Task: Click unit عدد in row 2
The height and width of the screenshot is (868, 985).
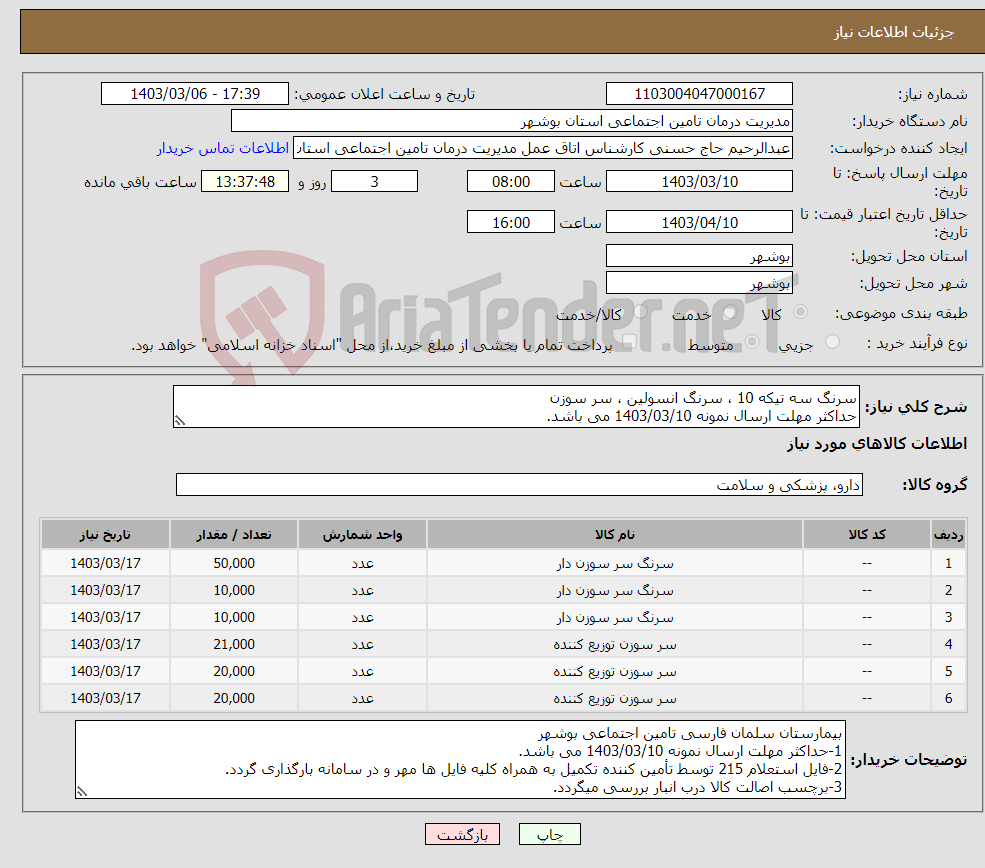Action: 362,591
